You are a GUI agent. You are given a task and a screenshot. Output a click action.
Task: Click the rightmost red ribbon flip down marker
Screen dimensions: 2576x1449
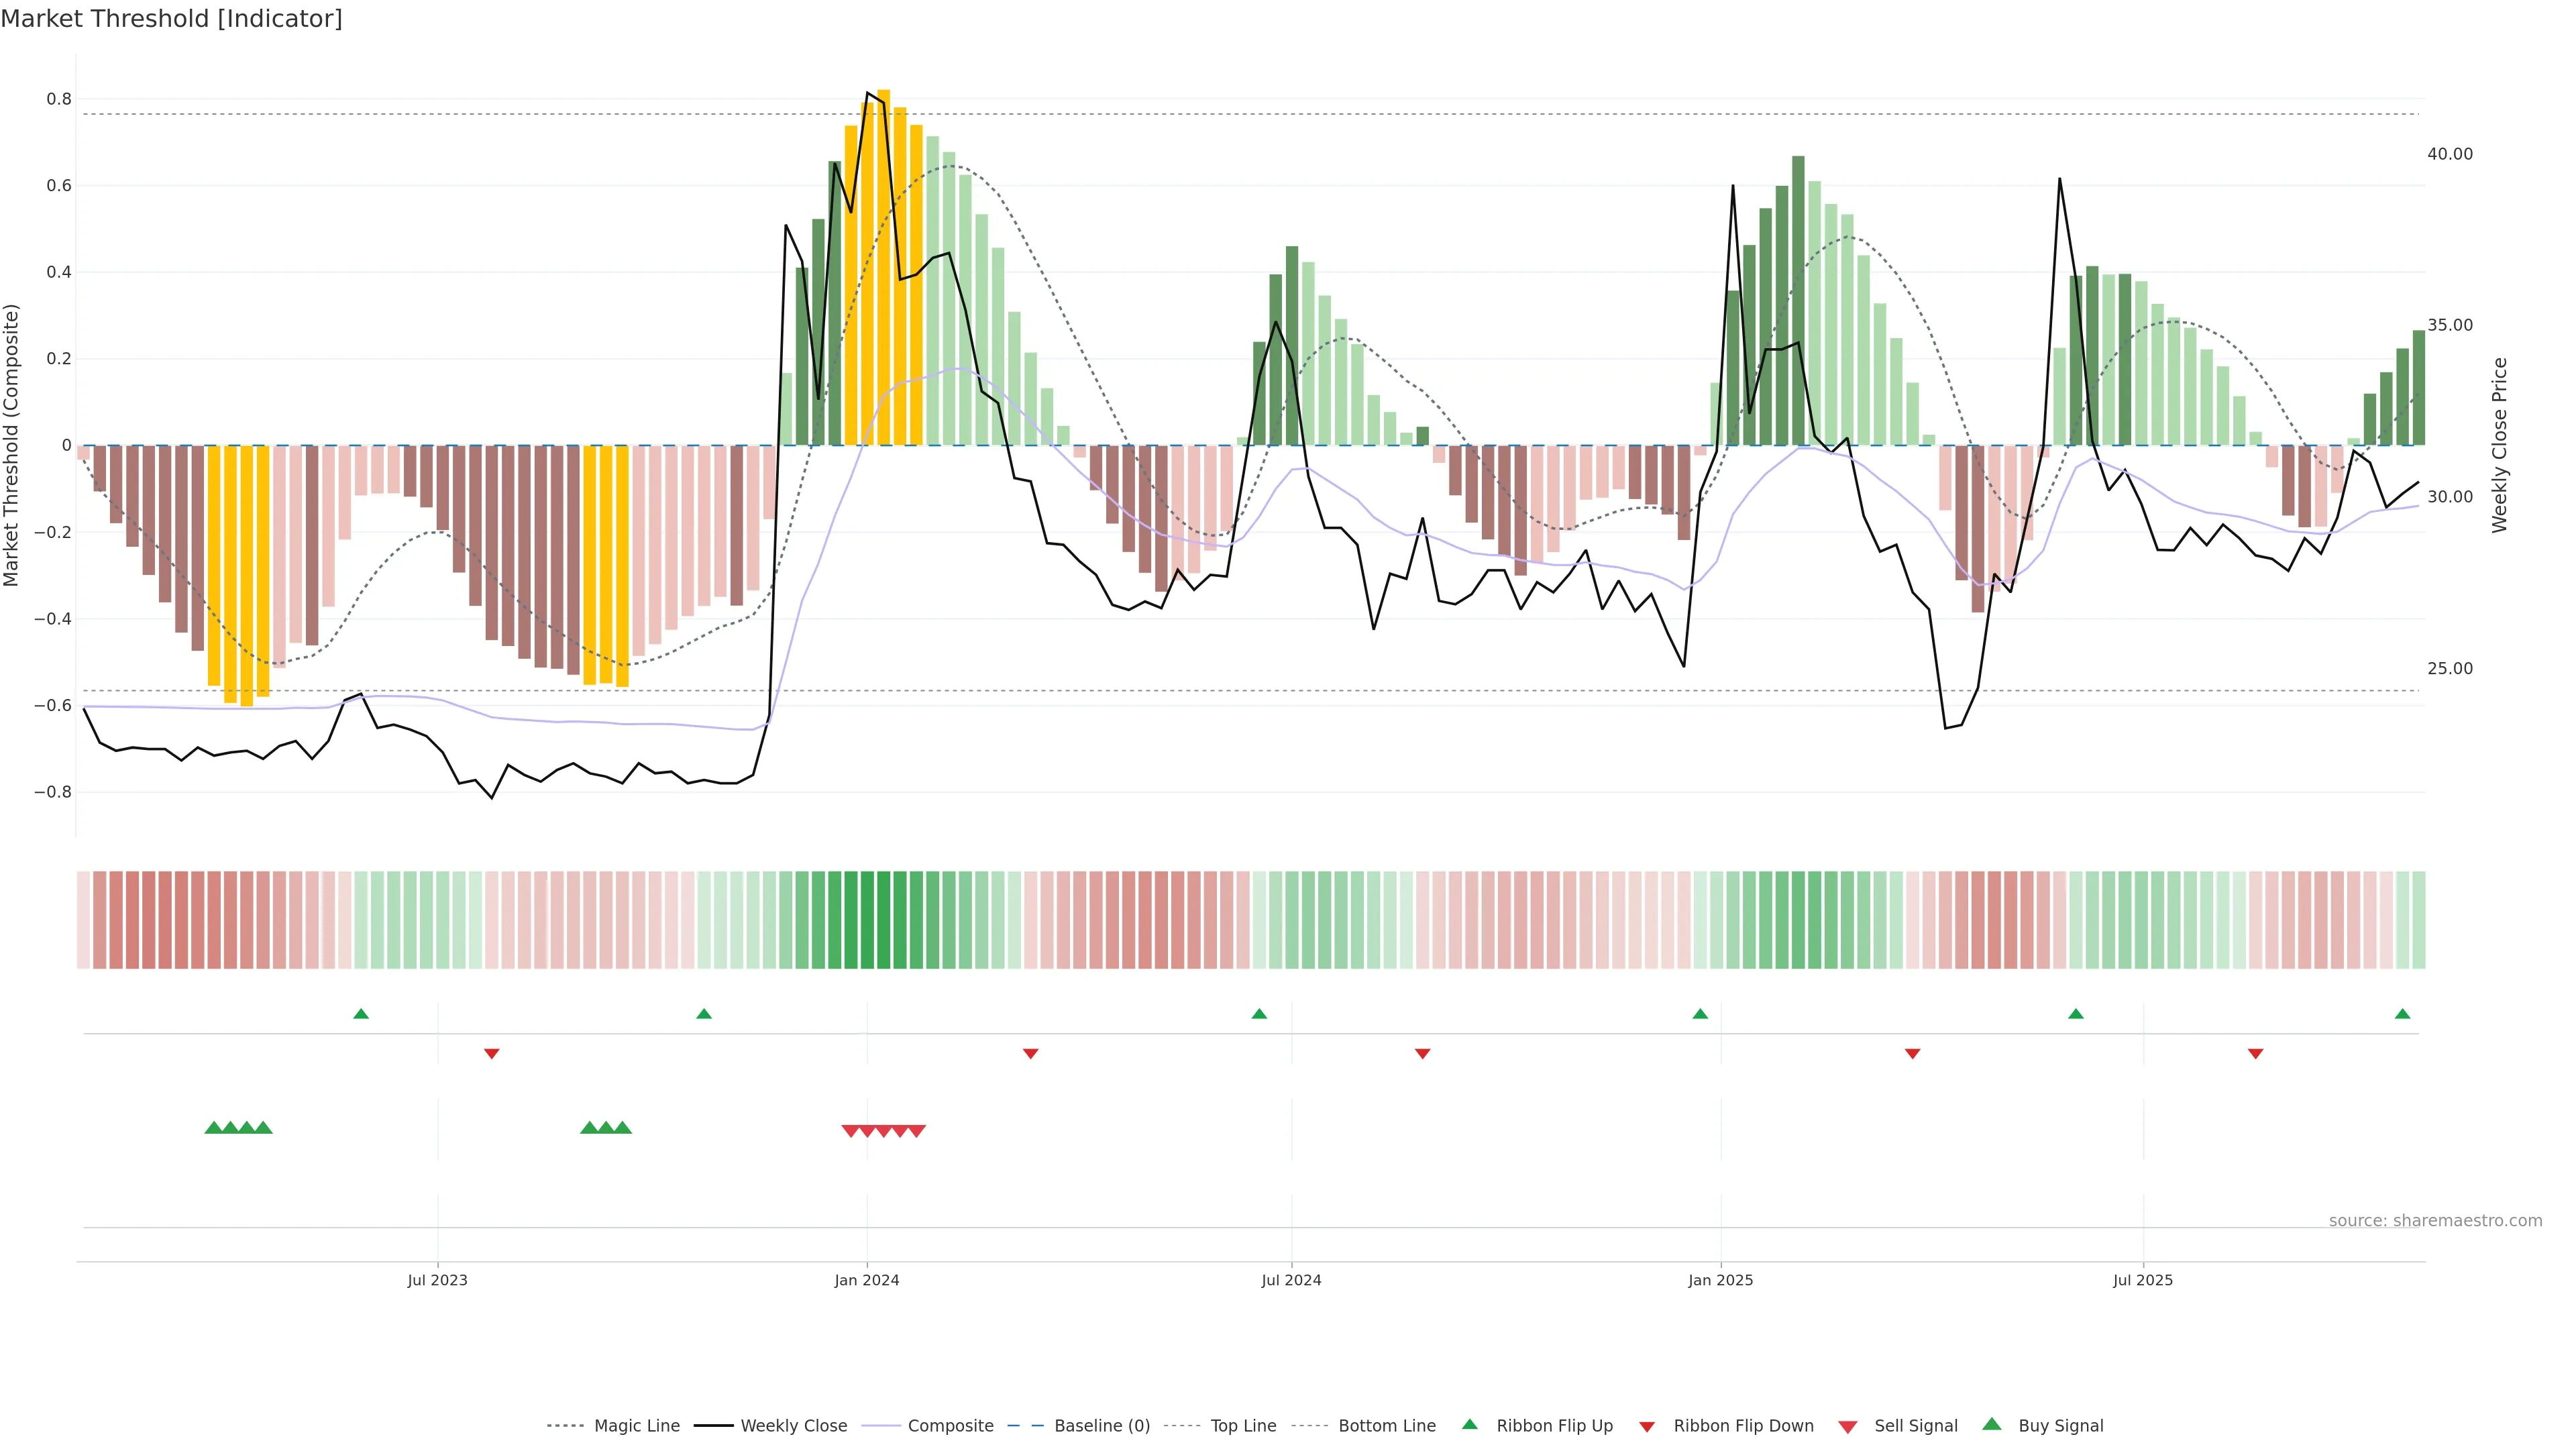pyautogui.click(x=2256, y=1054)
